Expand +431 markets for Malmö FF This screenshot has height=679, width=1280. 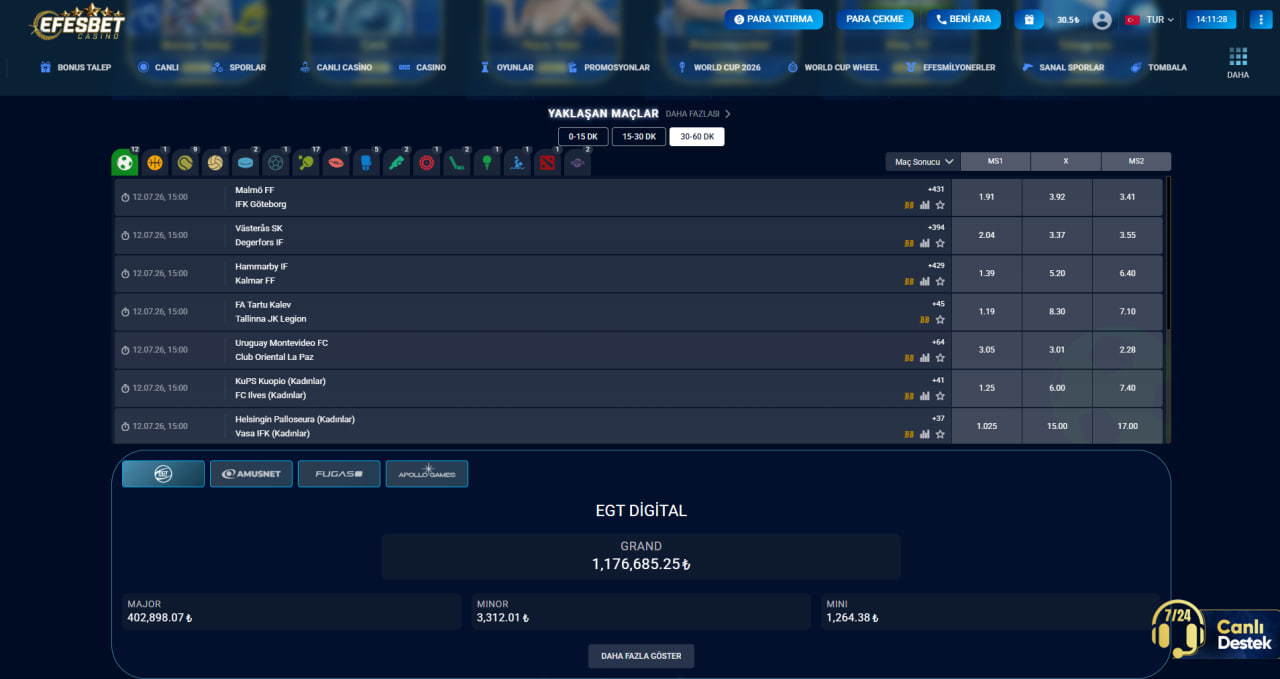936,189
